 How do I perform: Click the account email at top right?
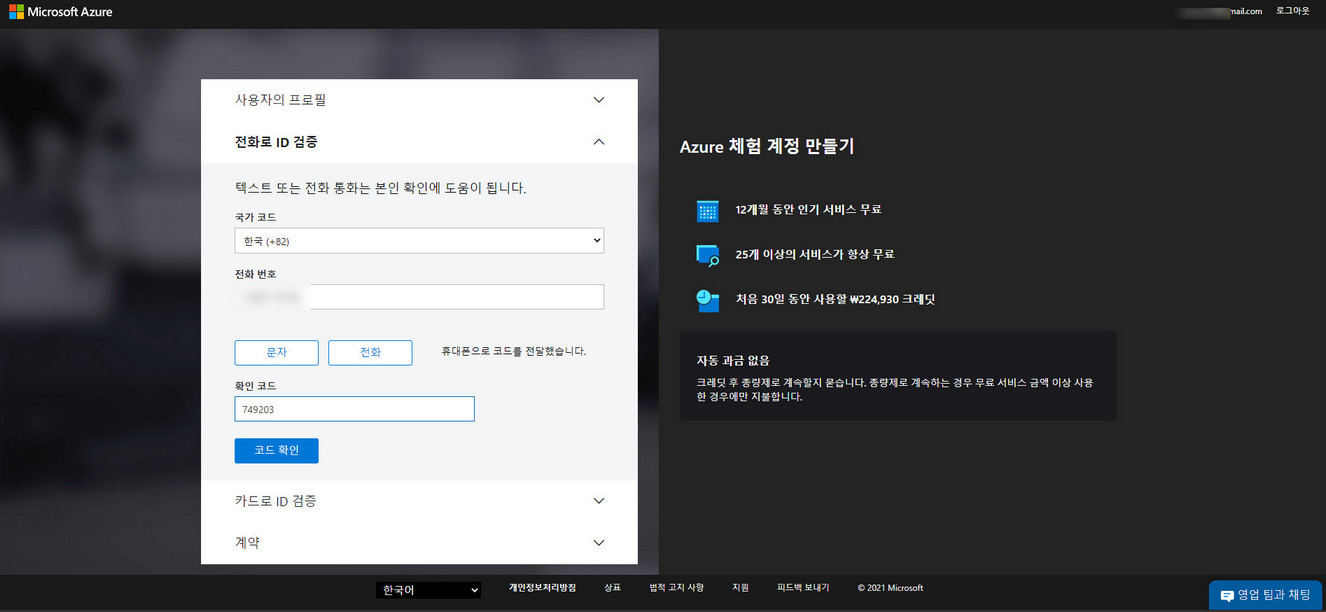[x=1220, y=11]
